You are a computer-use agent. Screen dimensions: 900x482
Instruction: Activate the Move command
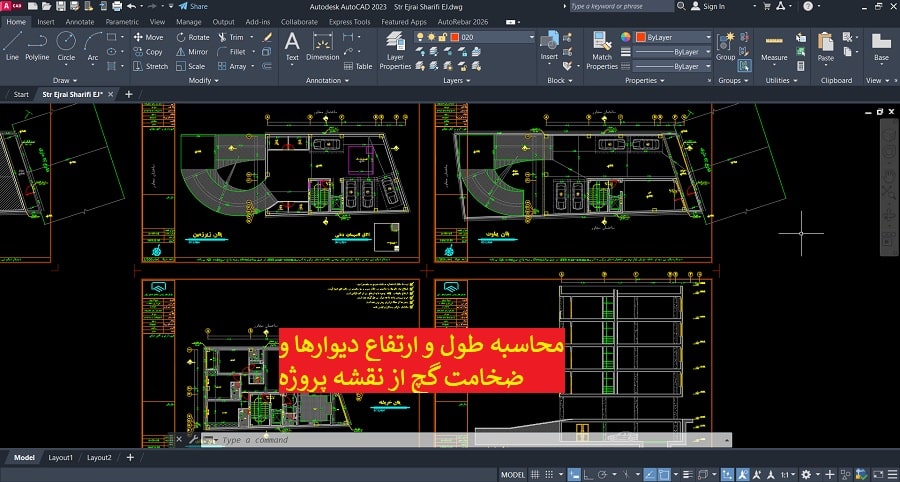click(x=149, y=37)
